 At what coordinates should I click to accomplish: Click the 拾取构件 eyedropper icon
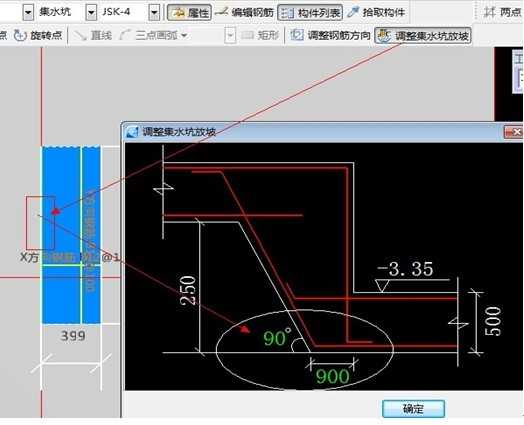pos(353,12)
